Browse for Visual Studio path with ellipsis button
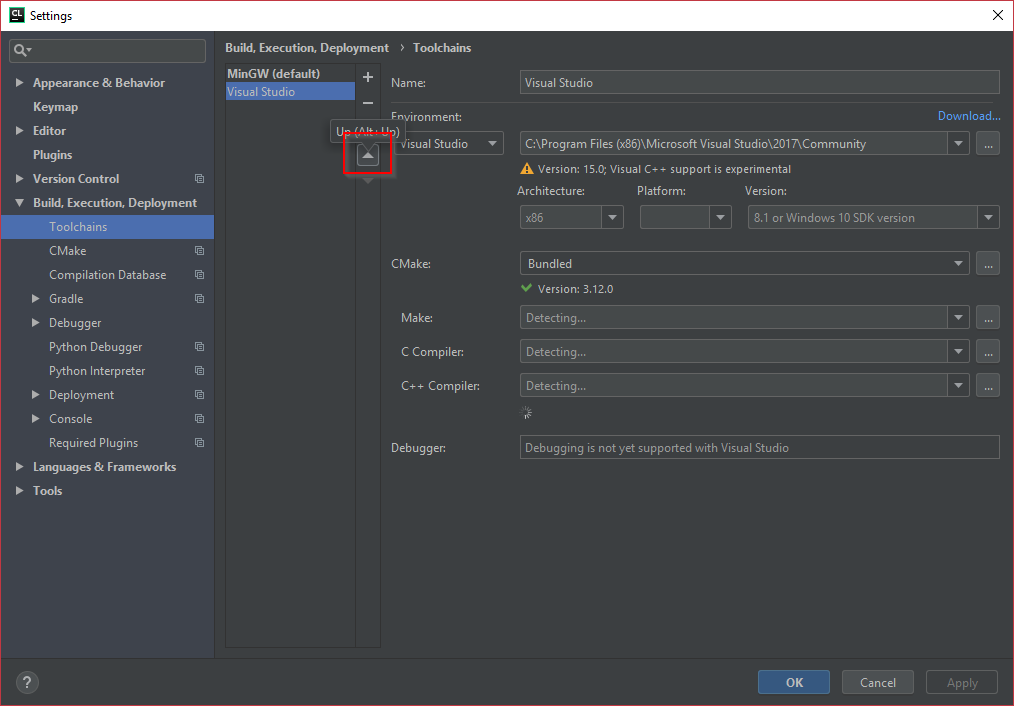 pyautogui.click(x=987, y=144)
